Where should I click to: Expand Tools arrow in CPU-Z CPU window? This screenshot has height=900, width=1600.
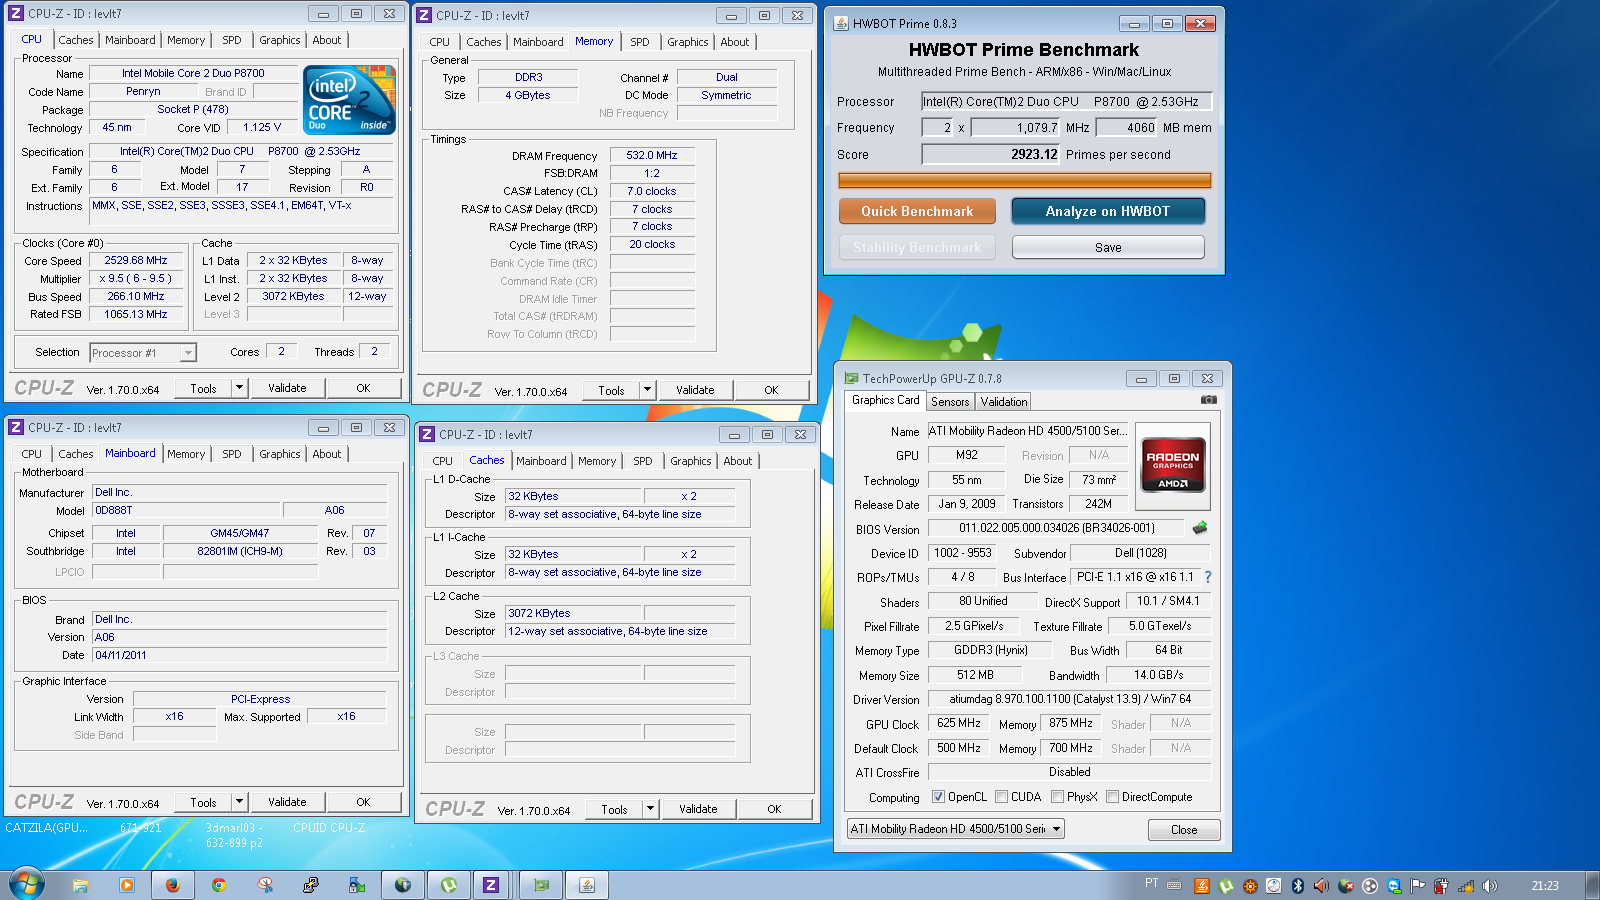239,388
